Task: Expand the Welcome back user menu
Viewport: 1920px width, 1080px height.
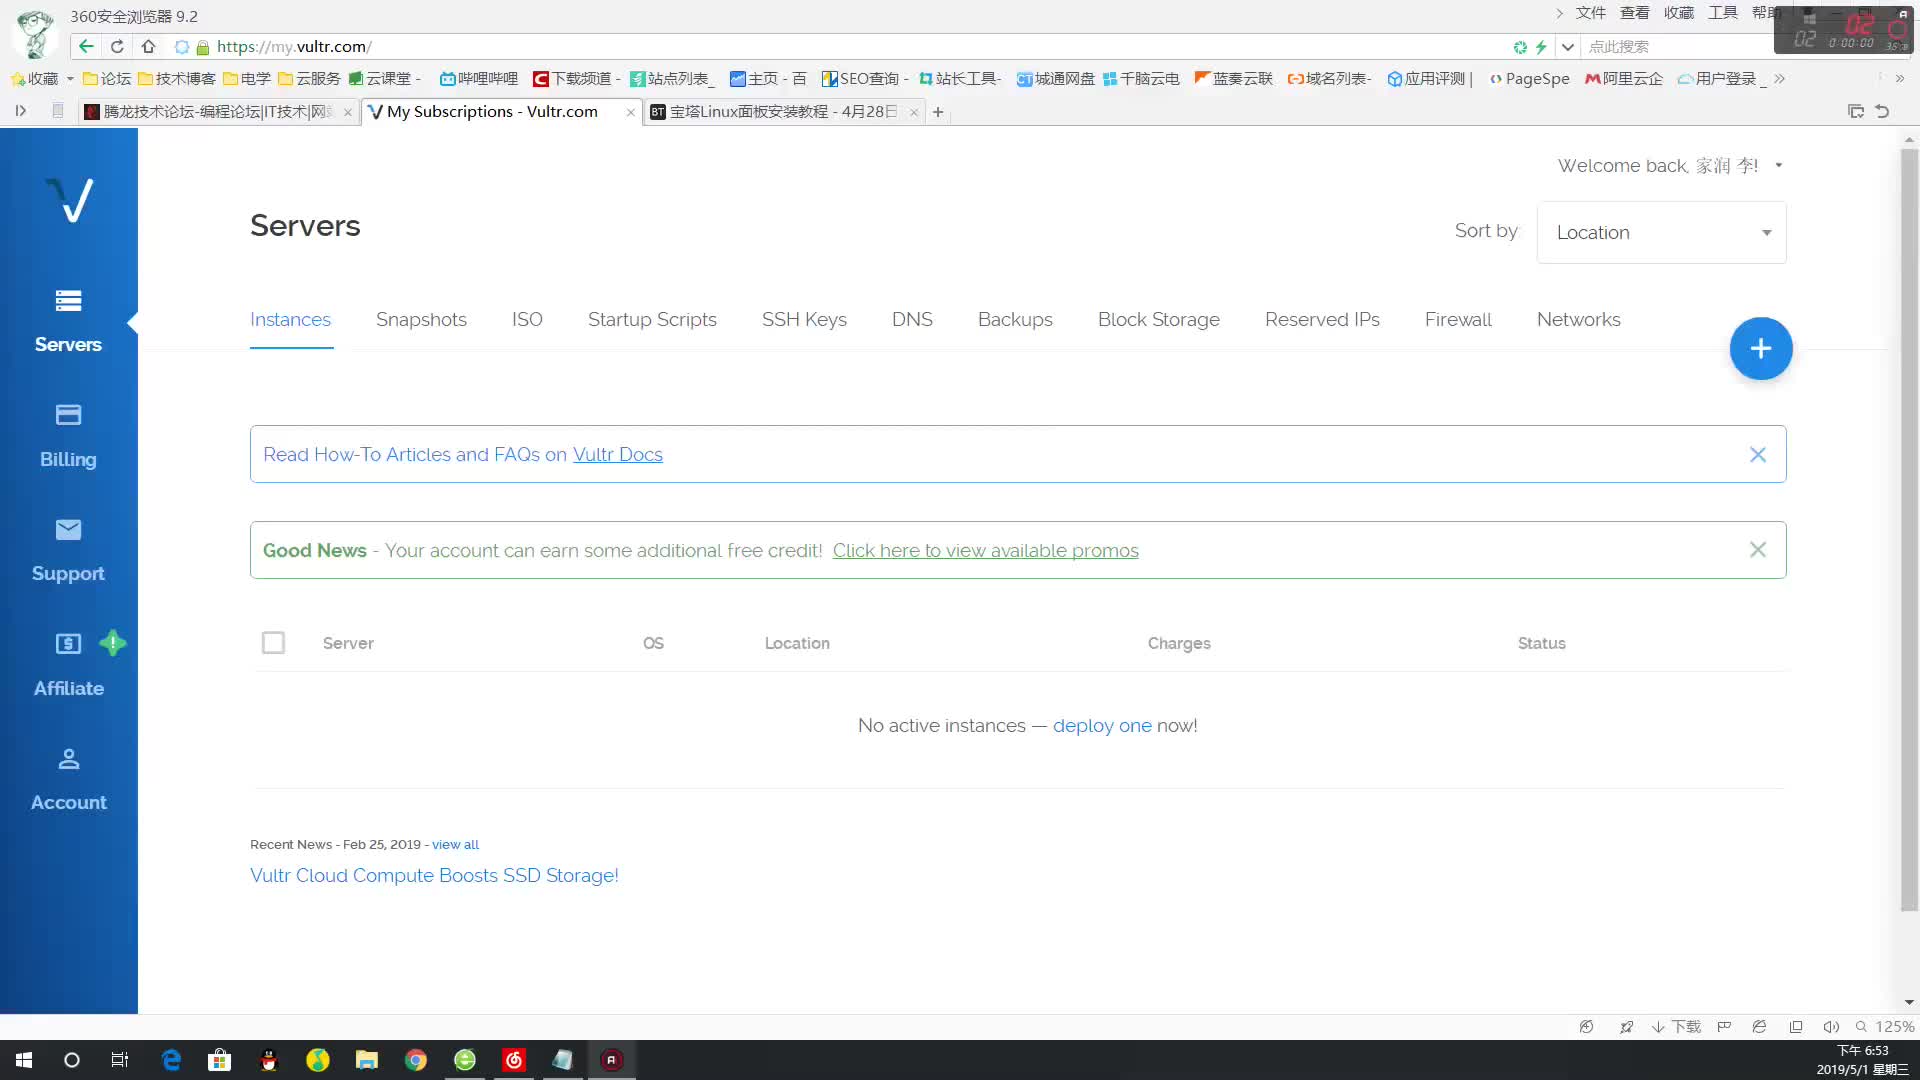Action: (x=1670, y=166)
